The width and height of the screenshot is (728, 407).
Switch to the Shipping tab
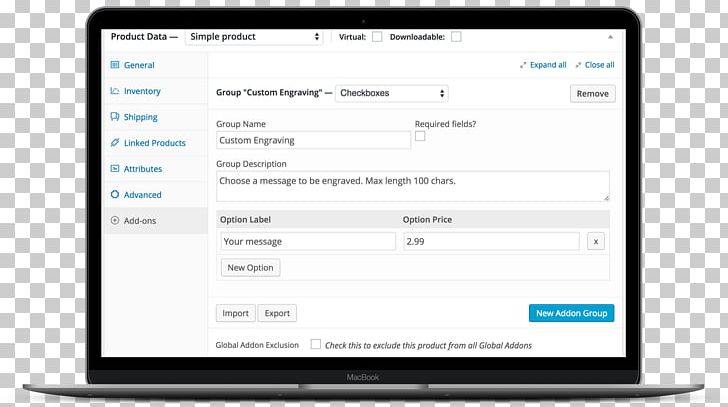point(155,117)
